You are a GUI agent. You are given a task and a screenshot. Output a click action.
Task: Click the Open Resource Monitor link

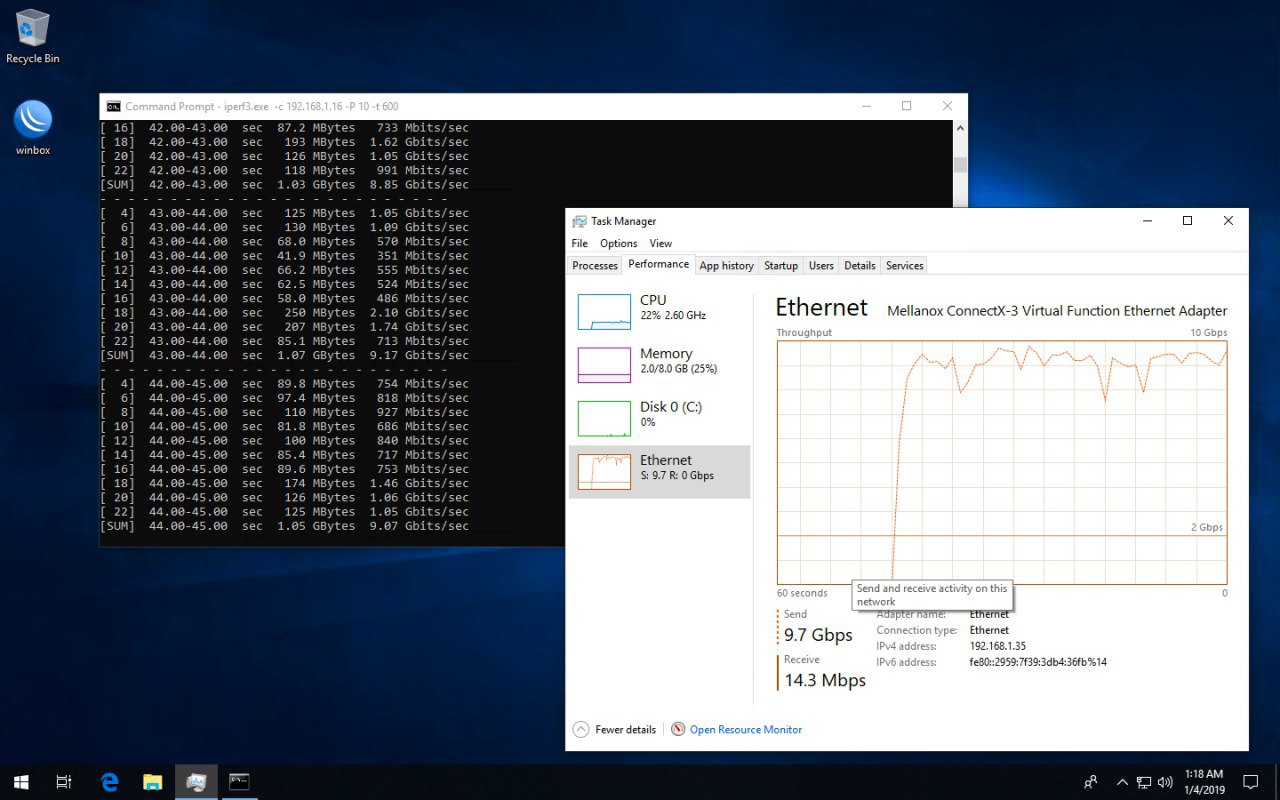[745, 729]
